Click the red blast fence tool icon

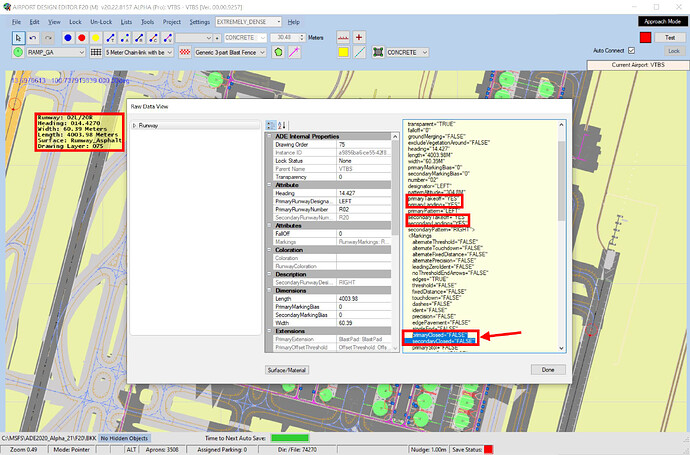(x=185, y=52)
